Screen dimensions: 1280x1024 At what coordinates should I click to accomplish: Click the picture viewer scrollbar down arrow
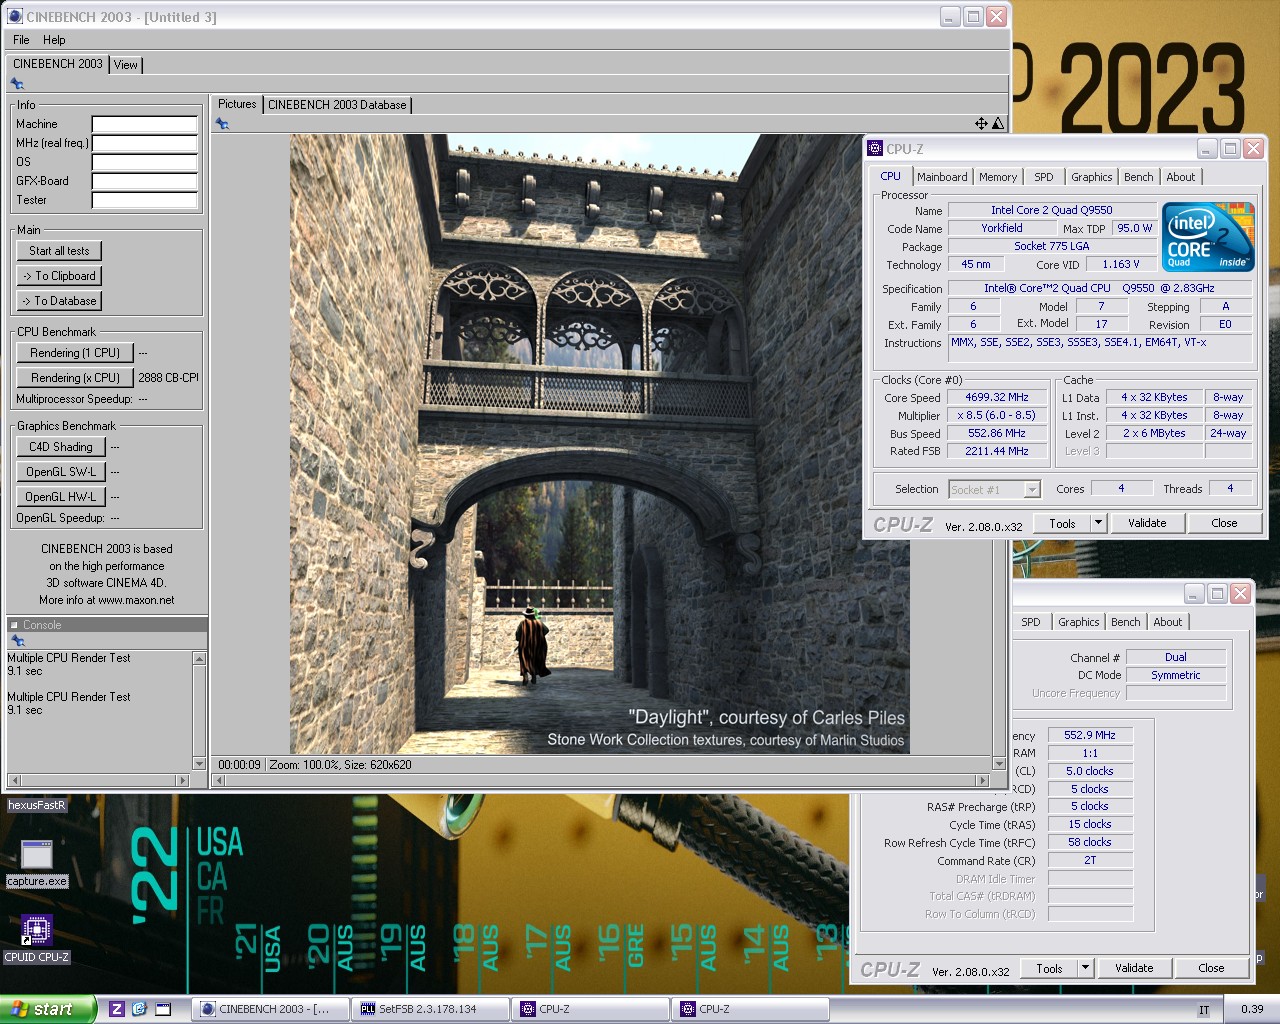(x=999, y=764)
